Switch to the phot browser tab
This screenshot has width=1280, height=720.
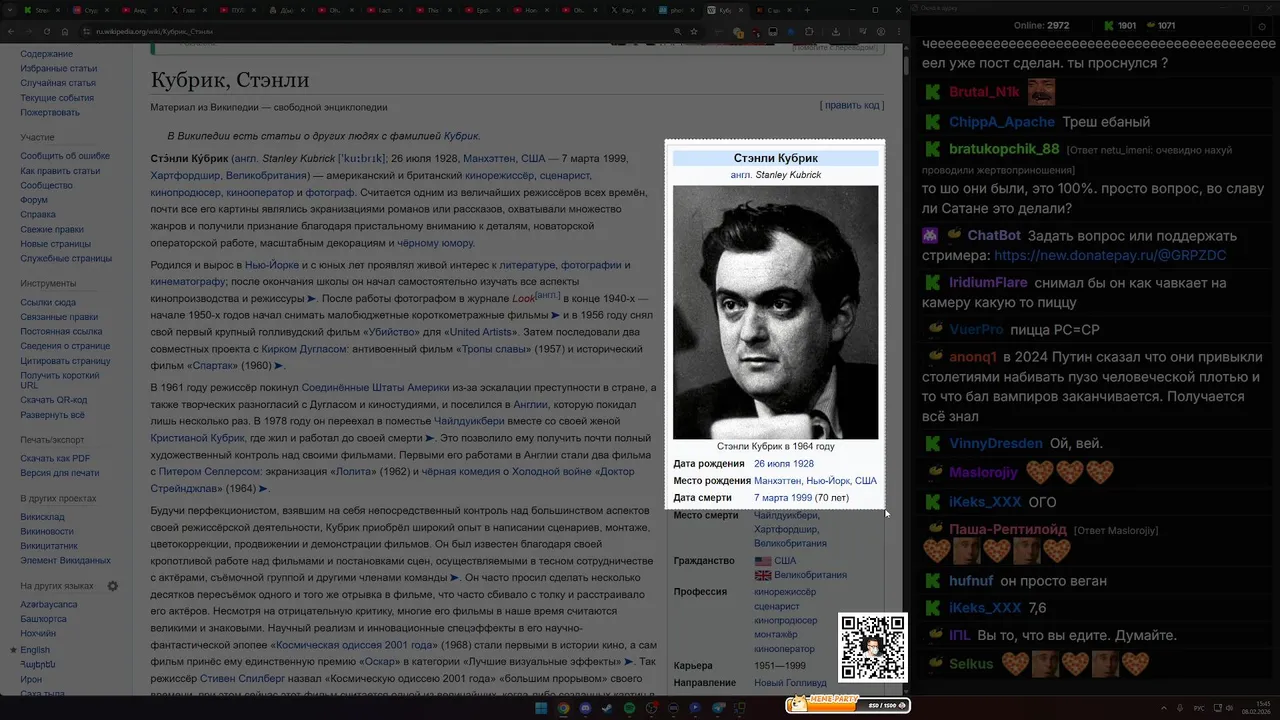click(x=678, y=10)
